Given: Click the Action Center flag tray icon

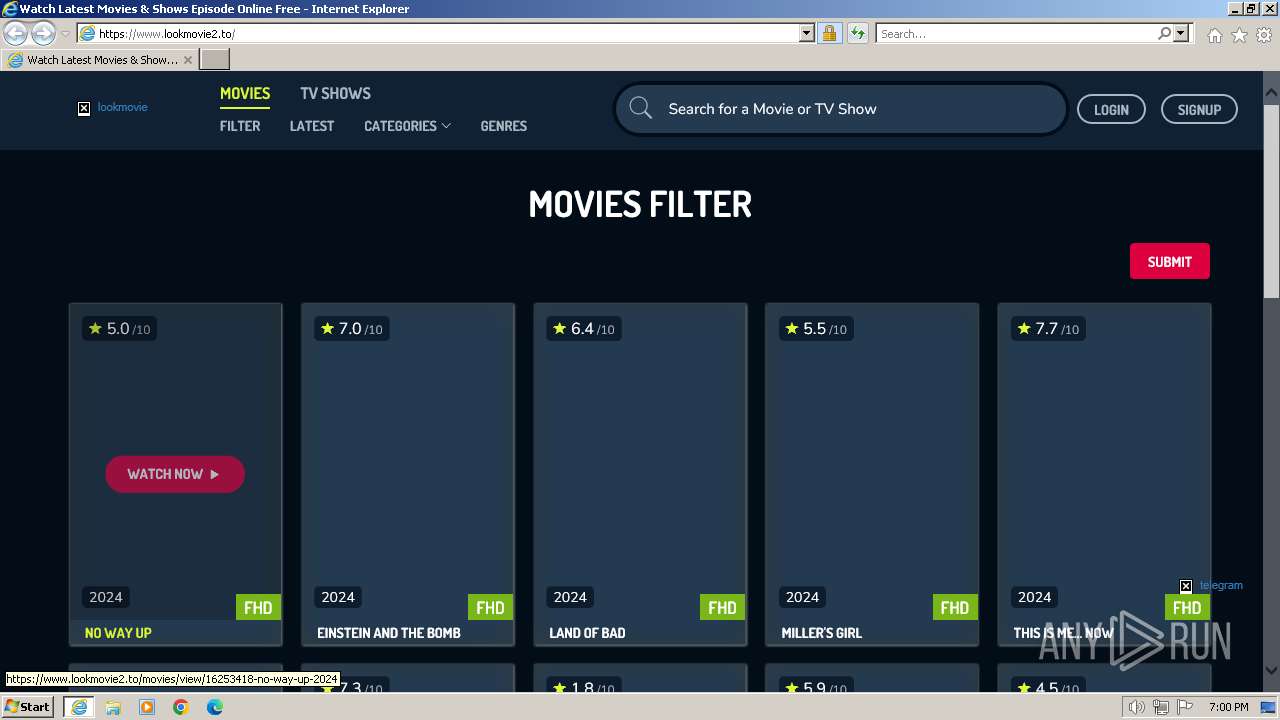Looking at the screenshot, I should [1185, 707].
